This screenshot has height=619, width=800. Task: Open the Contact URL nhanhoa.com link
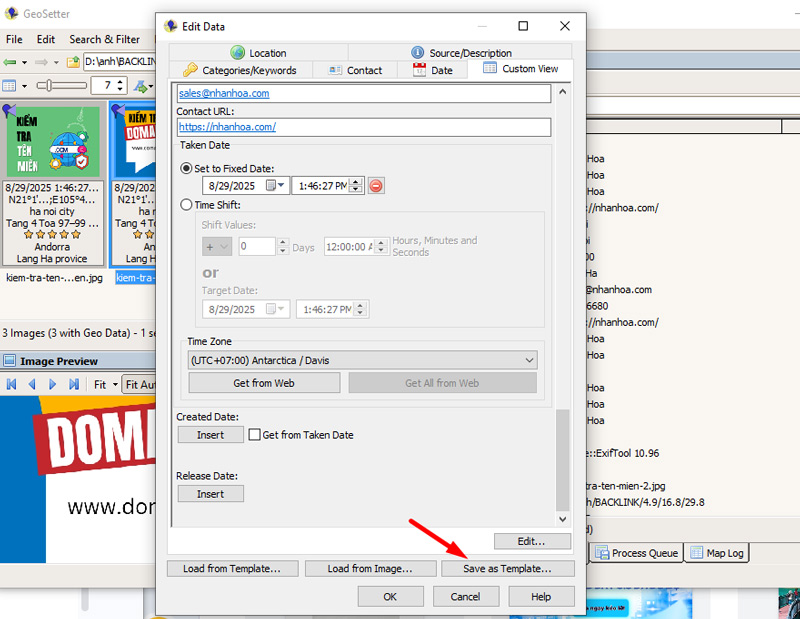coord(227,127)
